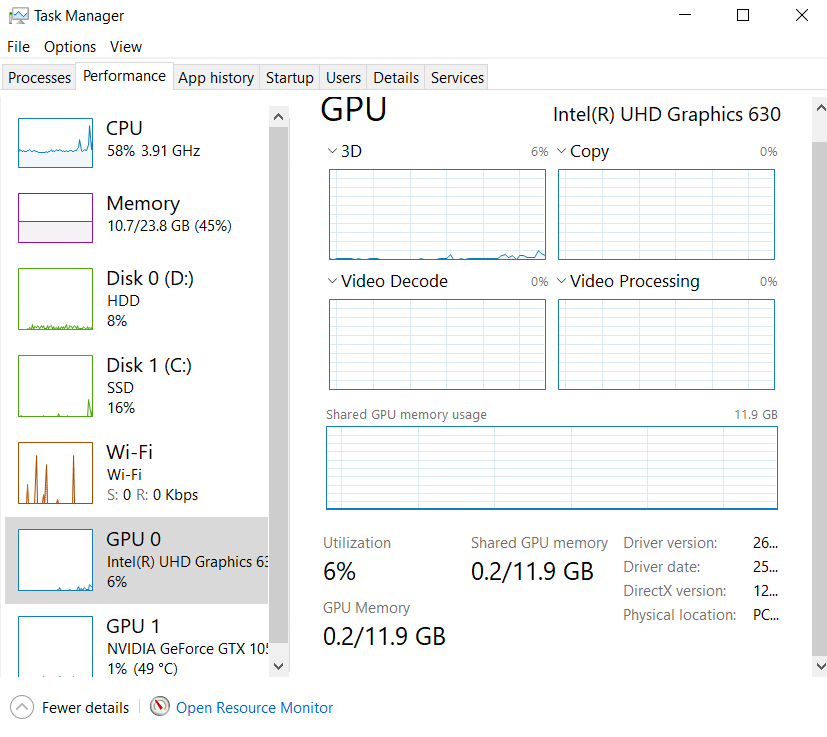The height and width of the screenshot is (737, 827).
Task: Click Open Resource Monitor link
Action: coord(254,707)
